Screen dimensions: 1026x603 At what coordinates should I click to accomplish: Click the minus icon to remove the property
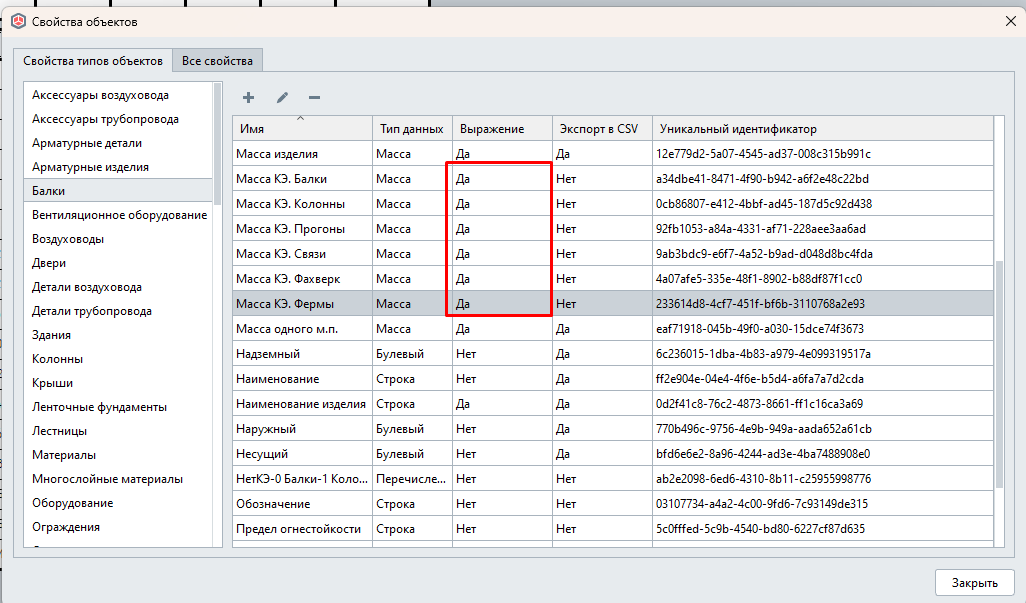(x=314, y=97)
